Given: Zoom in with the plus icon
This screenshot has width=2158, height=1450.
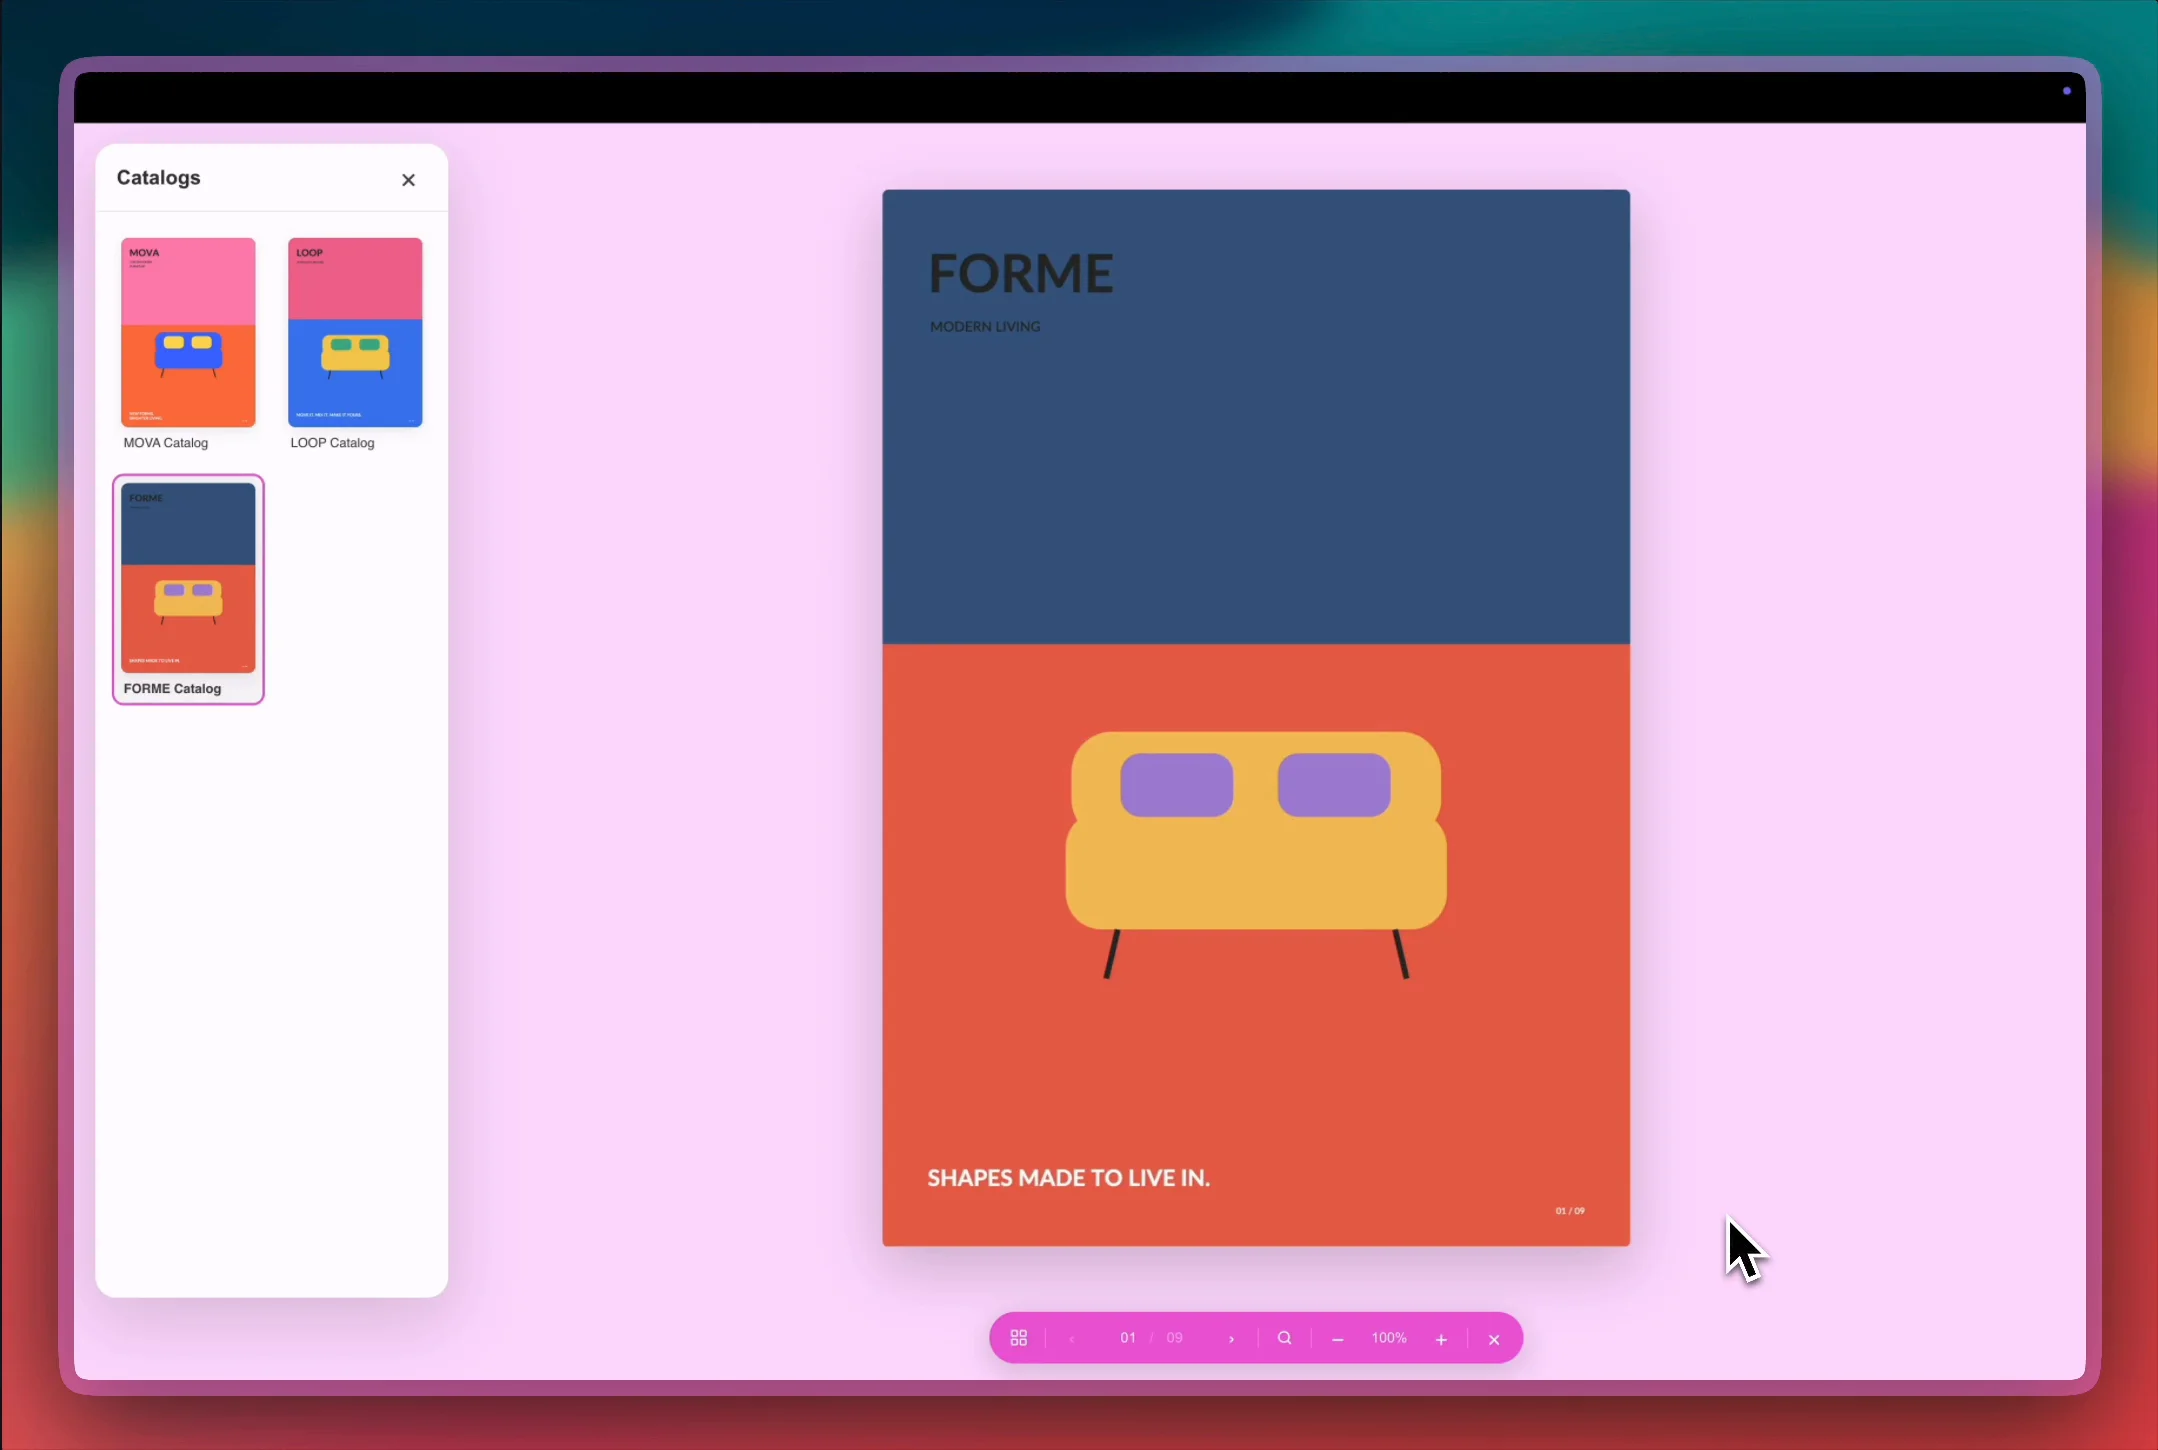Looking at the screenshot, I should point(1441,1339).
